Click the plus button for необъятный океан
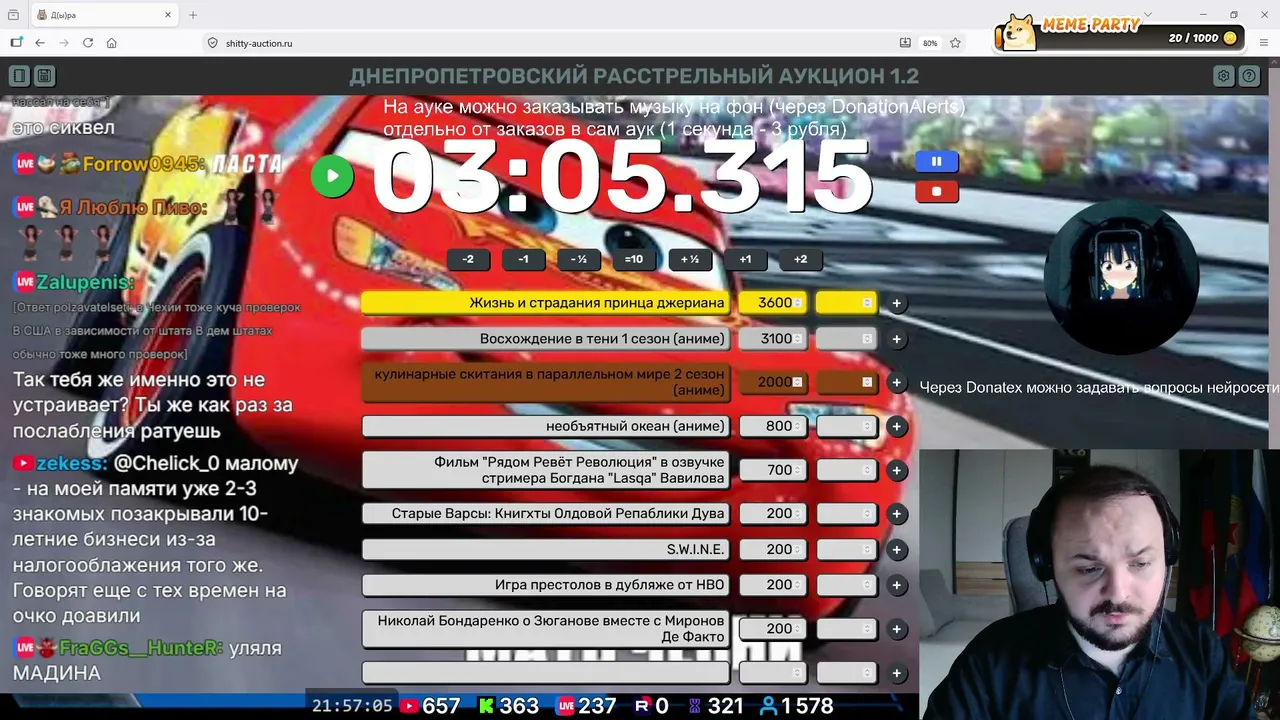1280x720 pixels. coord(896,426)
